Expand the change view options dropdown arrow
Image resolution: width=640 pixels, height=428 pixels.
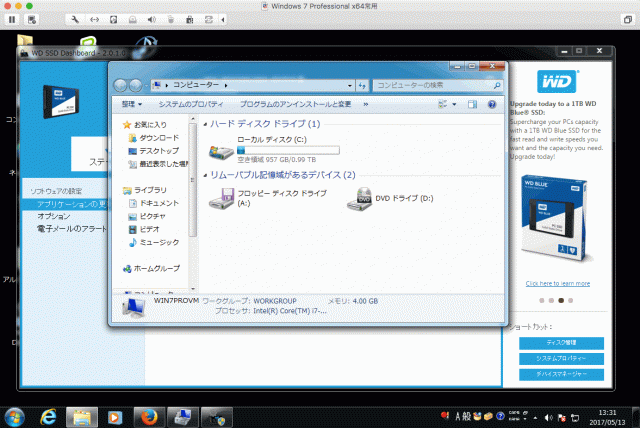coord(455,104)
